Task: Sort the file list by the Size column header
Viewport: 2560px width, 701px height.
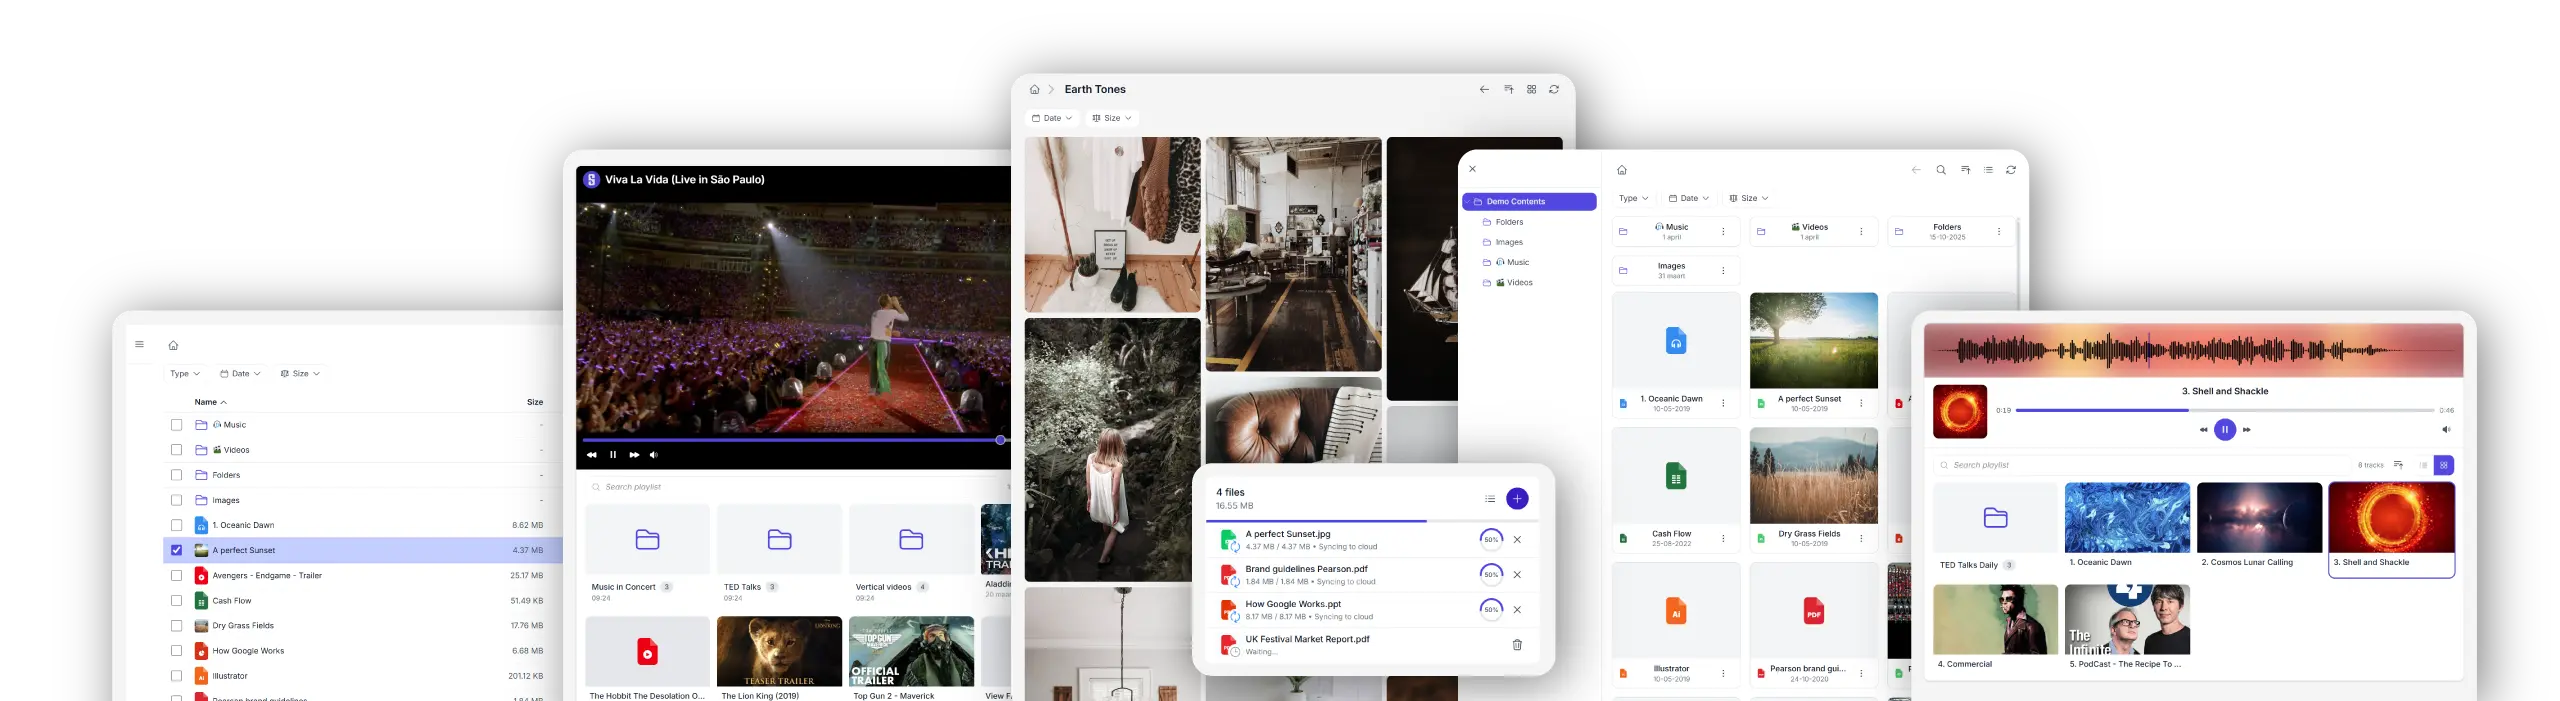Action: pos(535,402)
